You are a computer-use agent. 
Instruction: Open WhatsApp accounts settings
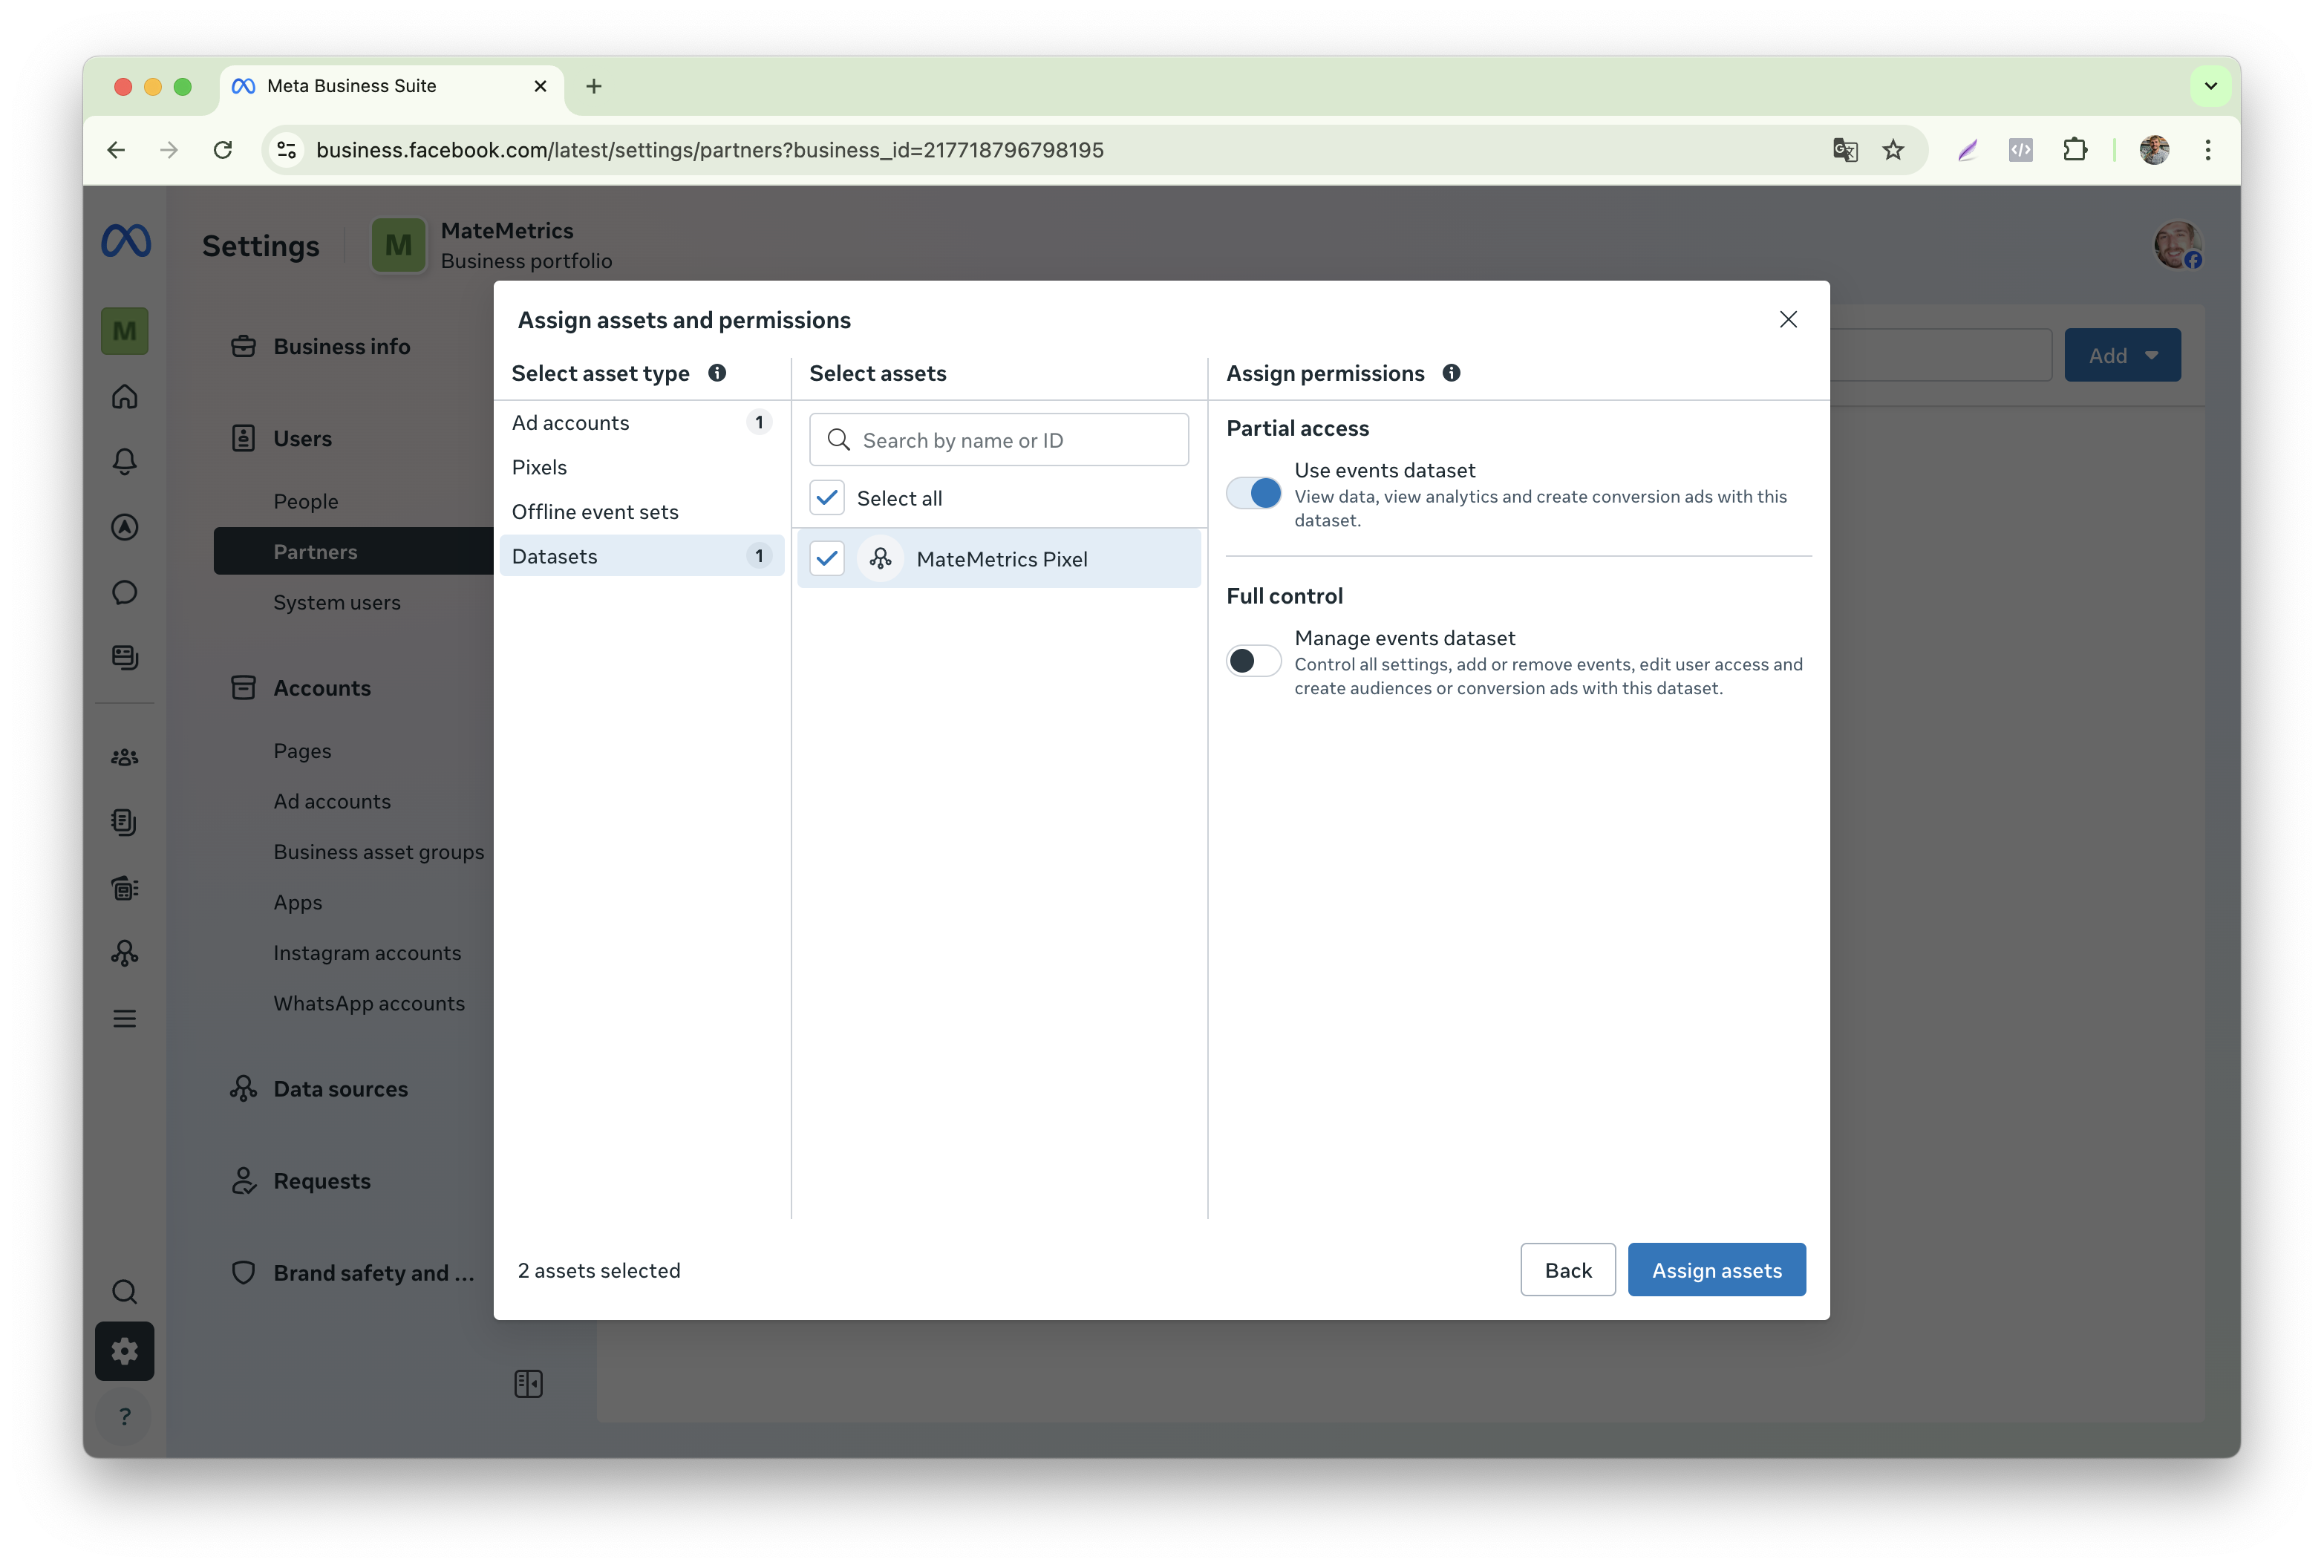click(x=369, y=1003)
